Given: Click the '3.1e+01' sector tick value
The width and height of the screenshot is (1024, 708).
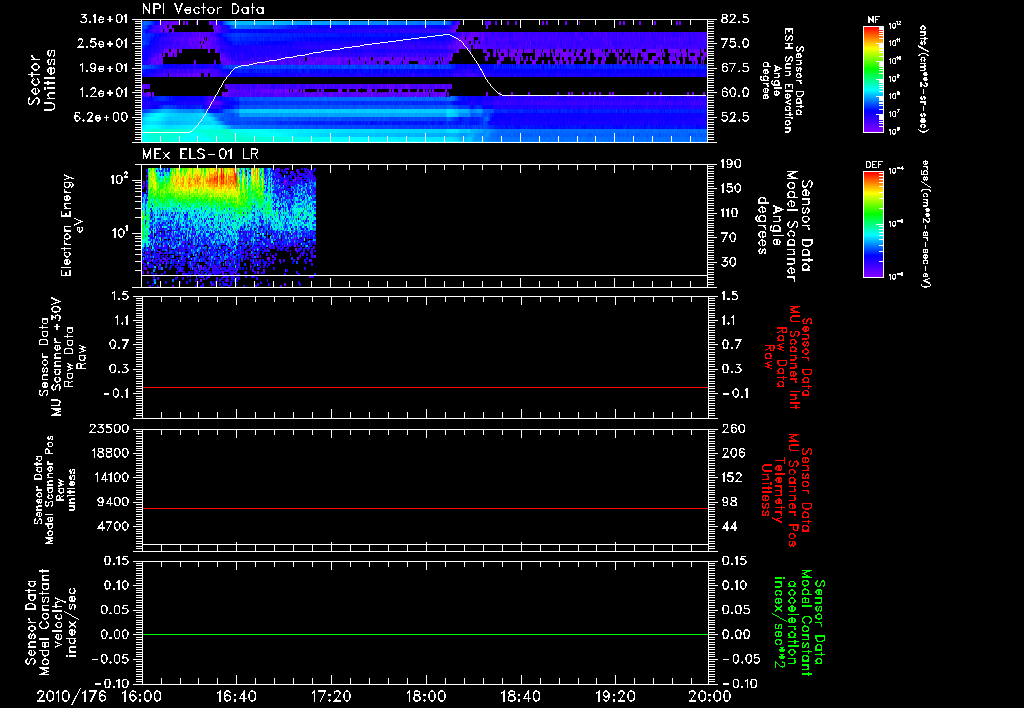Looking at the screenshot, I should [x=104, y=19].
